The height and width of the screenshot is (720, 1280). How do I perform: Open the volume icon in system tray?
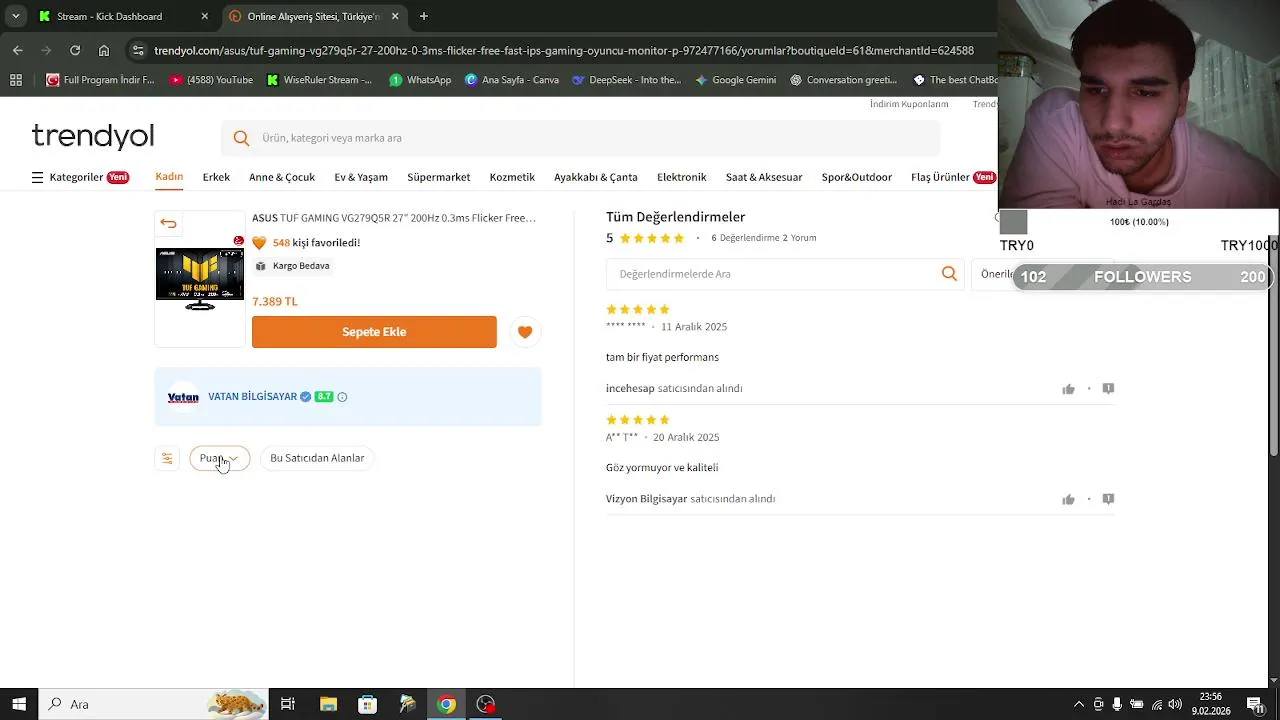click(1175, 704)
